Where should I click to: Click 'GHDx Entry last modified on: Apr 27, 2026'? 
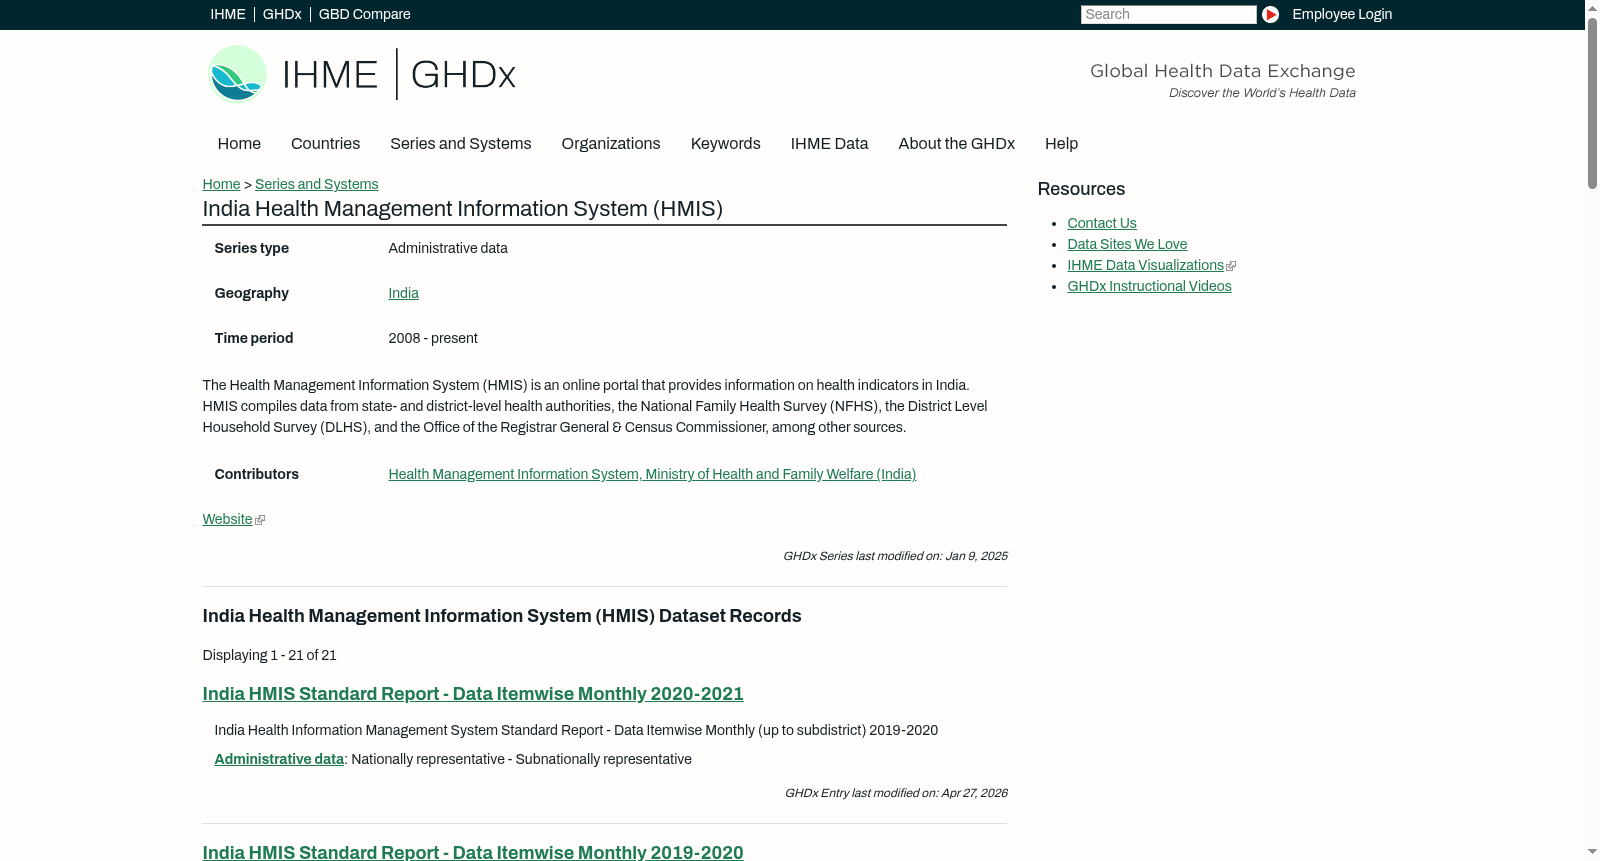click(896, 793)
